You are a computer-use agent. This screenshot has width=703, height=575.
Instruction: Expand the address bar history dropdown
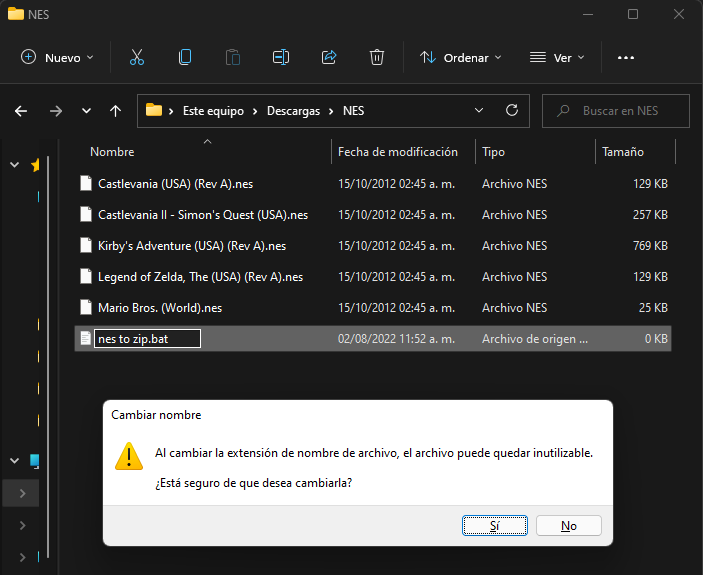click(479, 110)
